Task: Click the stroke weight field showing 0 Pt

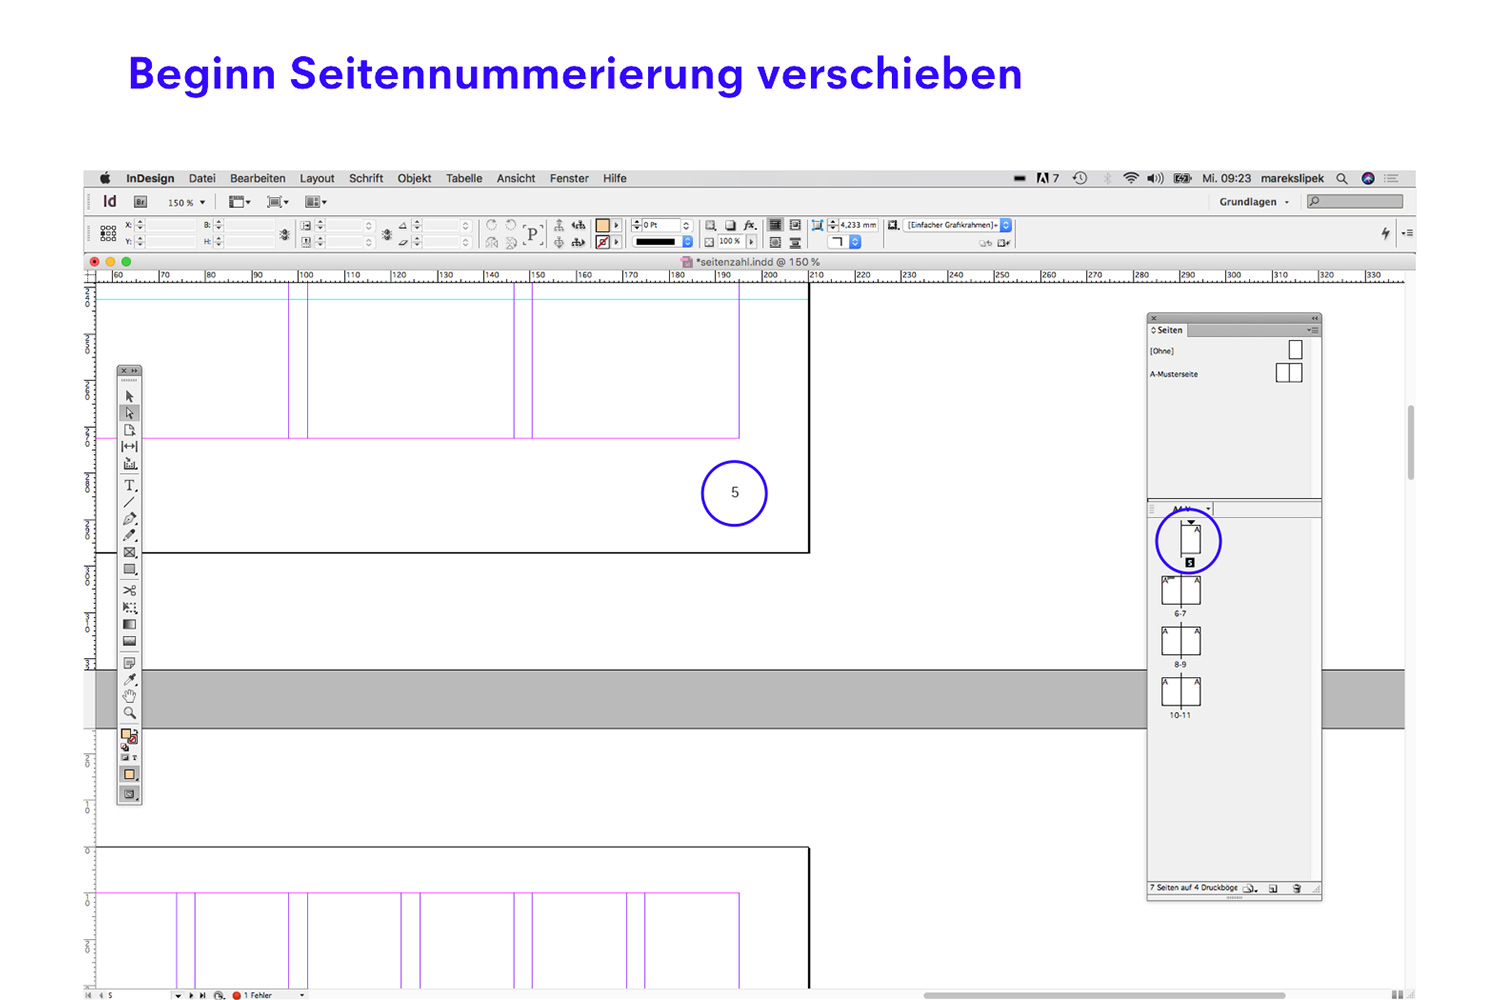Action: pyautogui.click(x=660, y=225)
